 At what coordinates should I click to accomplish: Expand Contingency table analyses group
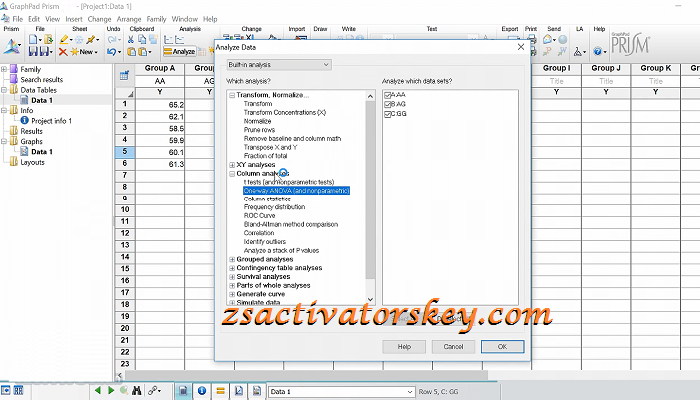(232, 268)
